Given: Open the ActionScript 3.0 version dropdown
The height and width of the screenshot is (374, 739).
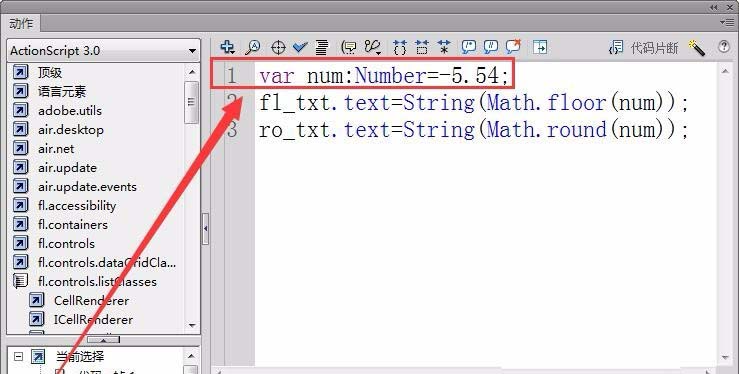Looking at the screenshot, I should [103, 50].
